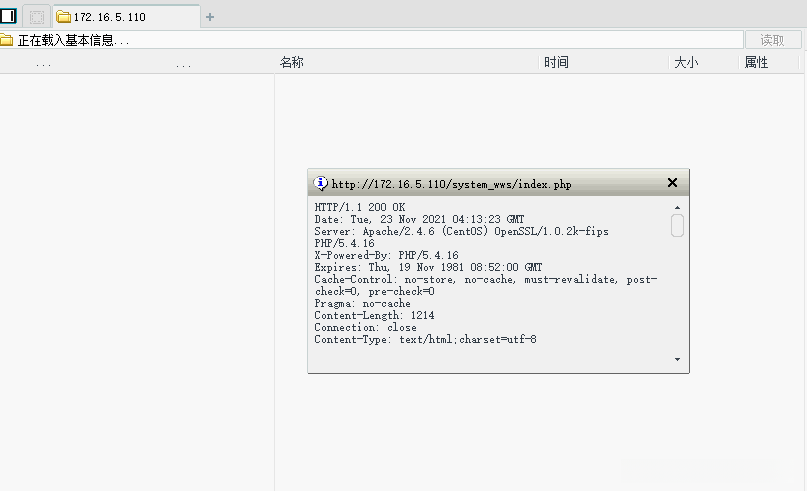
Task: Click the dotted-square tab icon
Action: (x=37, y=17)
